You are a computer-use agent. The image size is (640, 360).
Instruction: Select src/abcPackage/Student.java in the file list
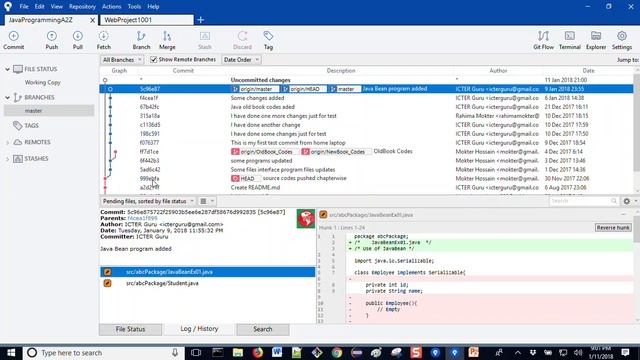click(x=207, y=283)
